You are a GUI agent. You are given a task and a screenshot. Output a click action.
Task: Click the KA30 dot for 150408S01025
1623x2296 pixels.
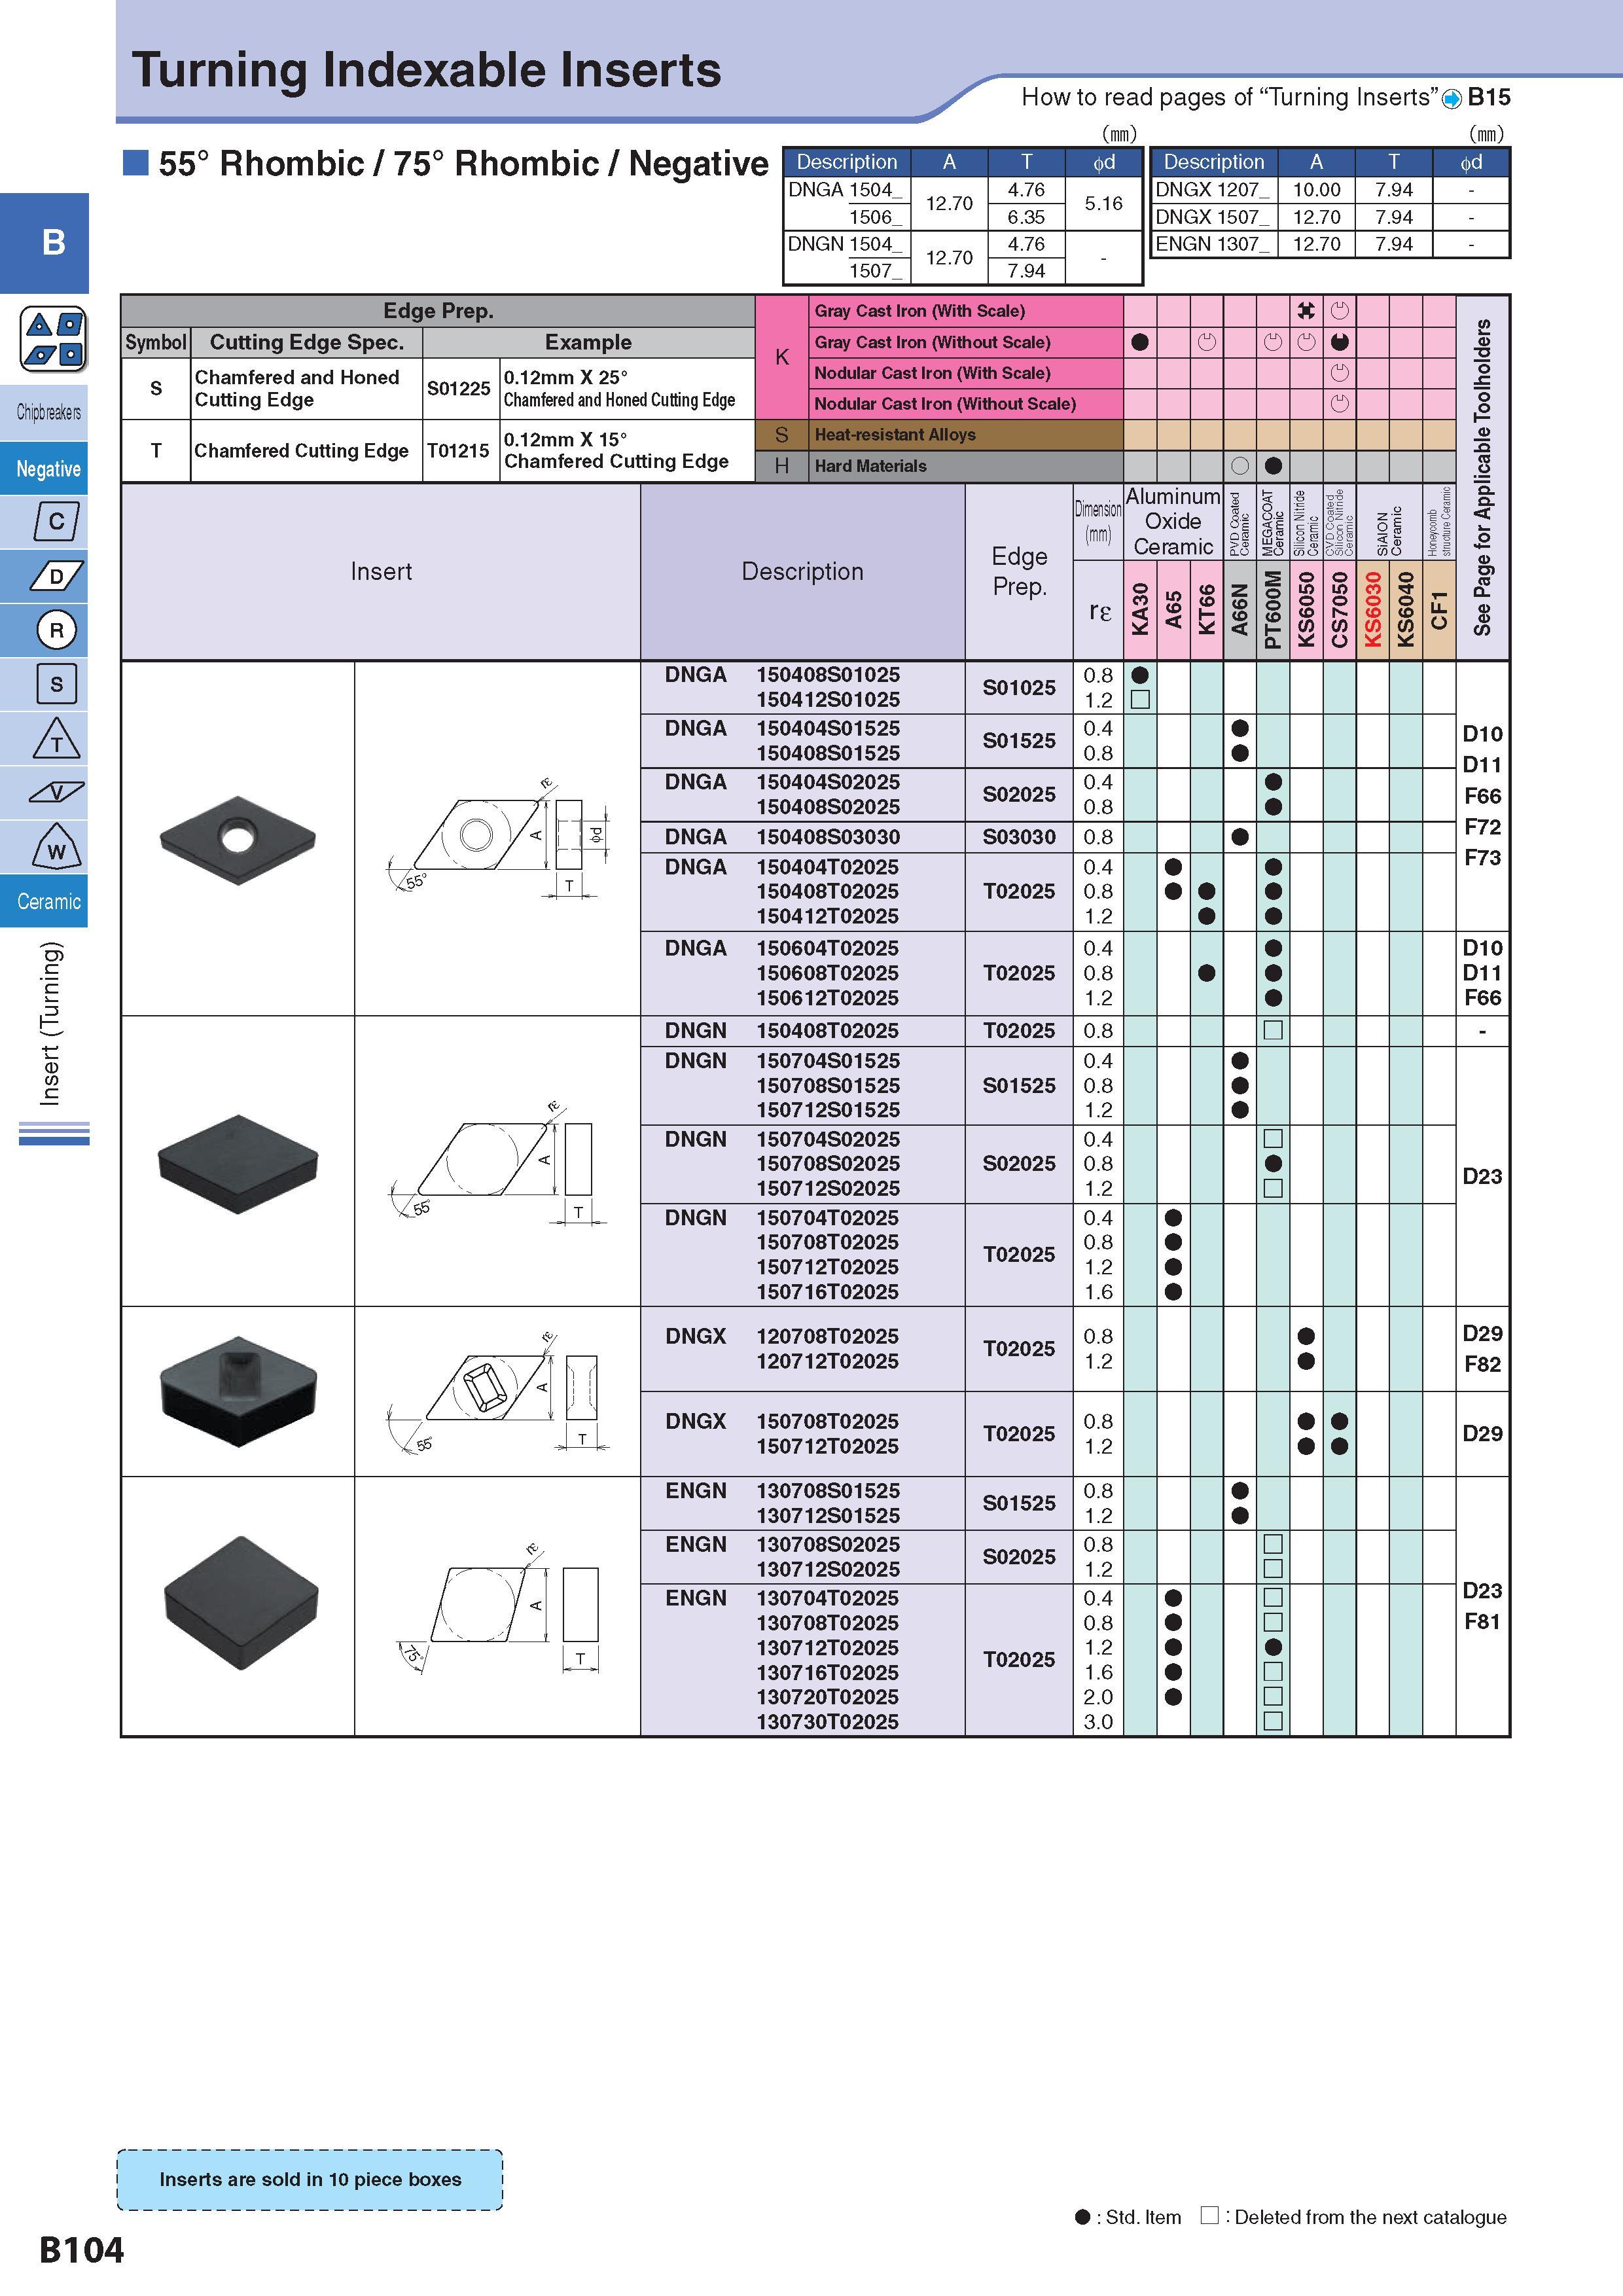coord(1140,675)
